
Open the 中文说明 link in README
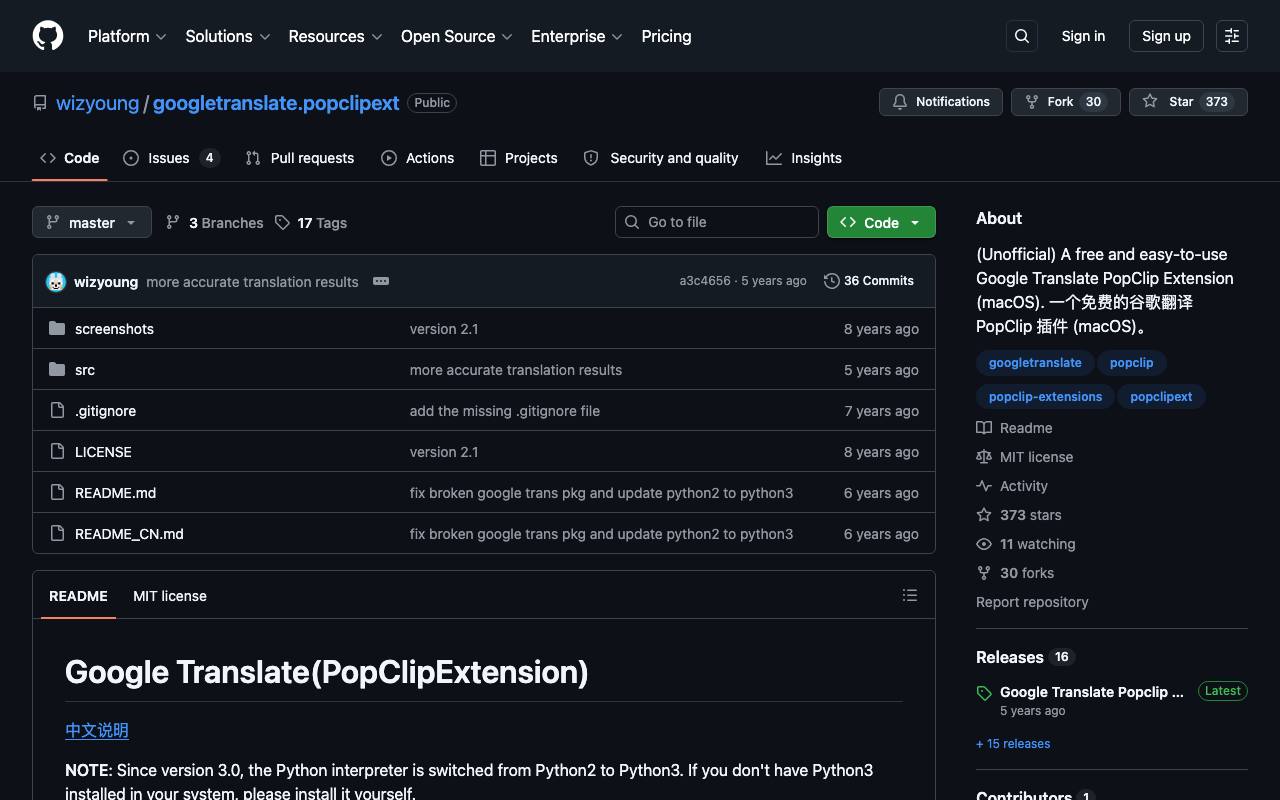[97, 731]
